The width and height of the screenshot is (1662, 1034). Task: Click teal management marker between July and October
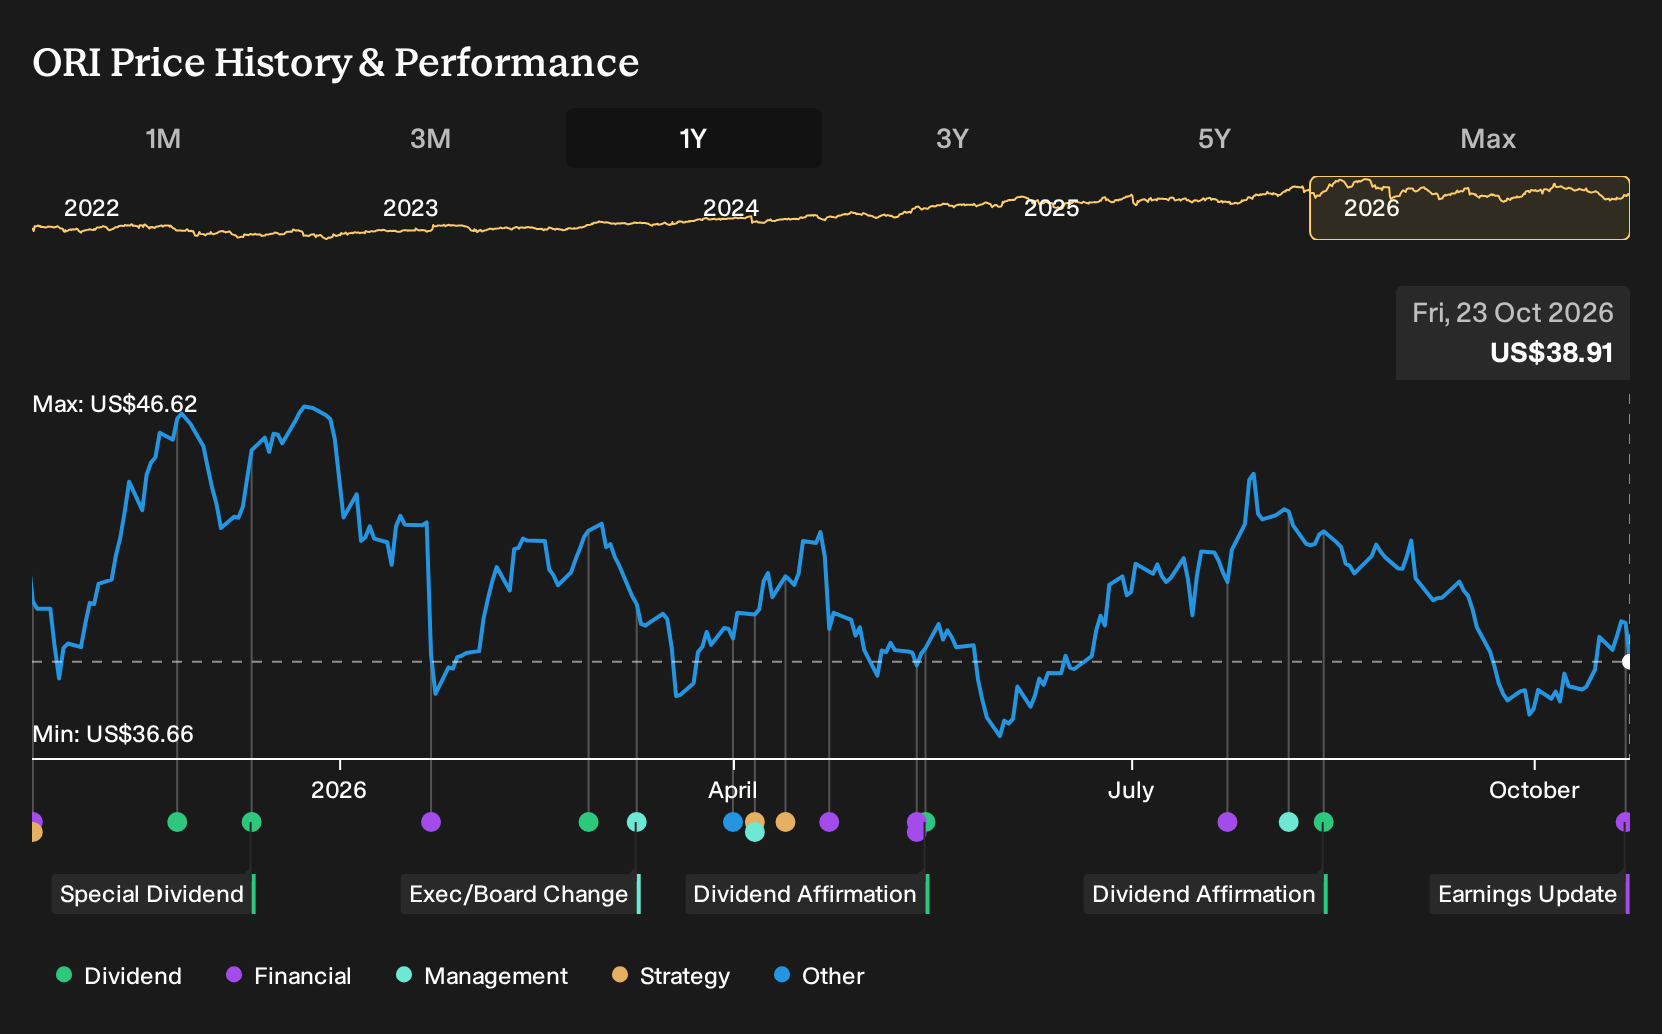point(1289,822)
